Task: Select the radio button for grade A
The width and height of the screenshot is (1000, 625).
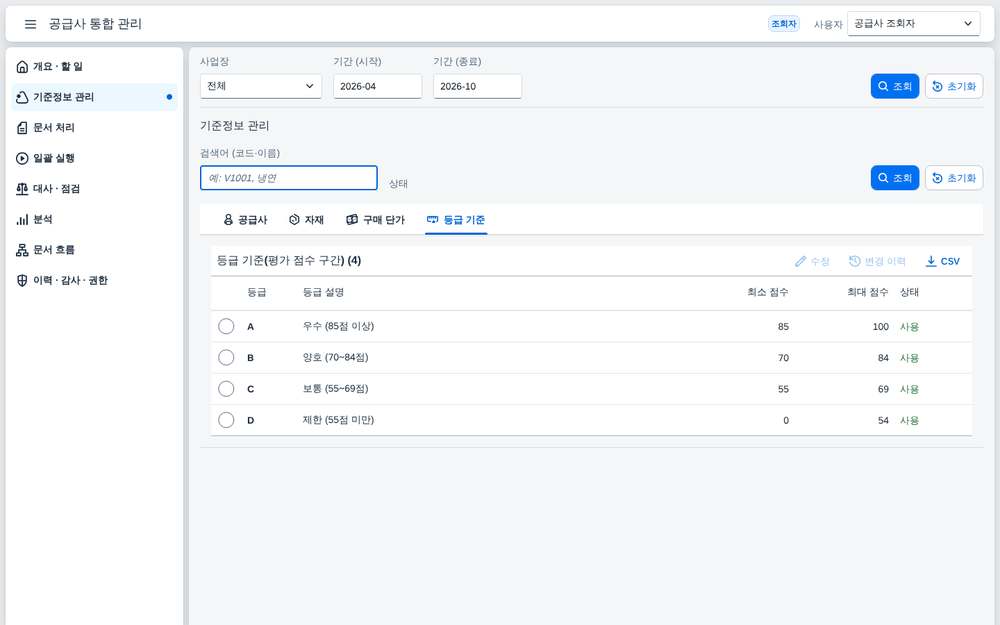Action: point(226,327)
